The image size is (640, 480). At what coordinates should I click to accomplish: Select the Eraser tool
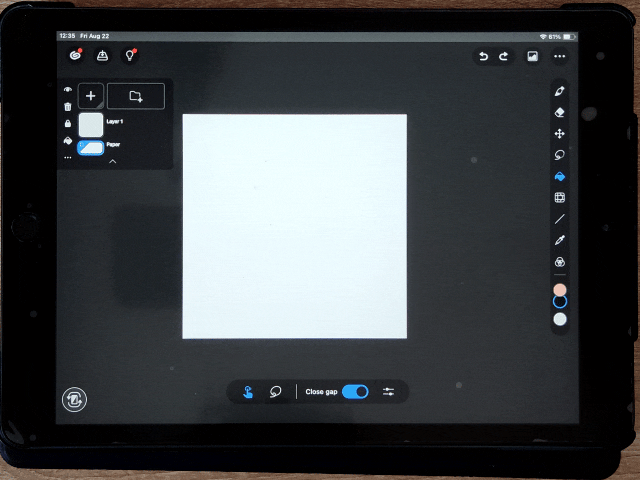[x=560, y=112]
